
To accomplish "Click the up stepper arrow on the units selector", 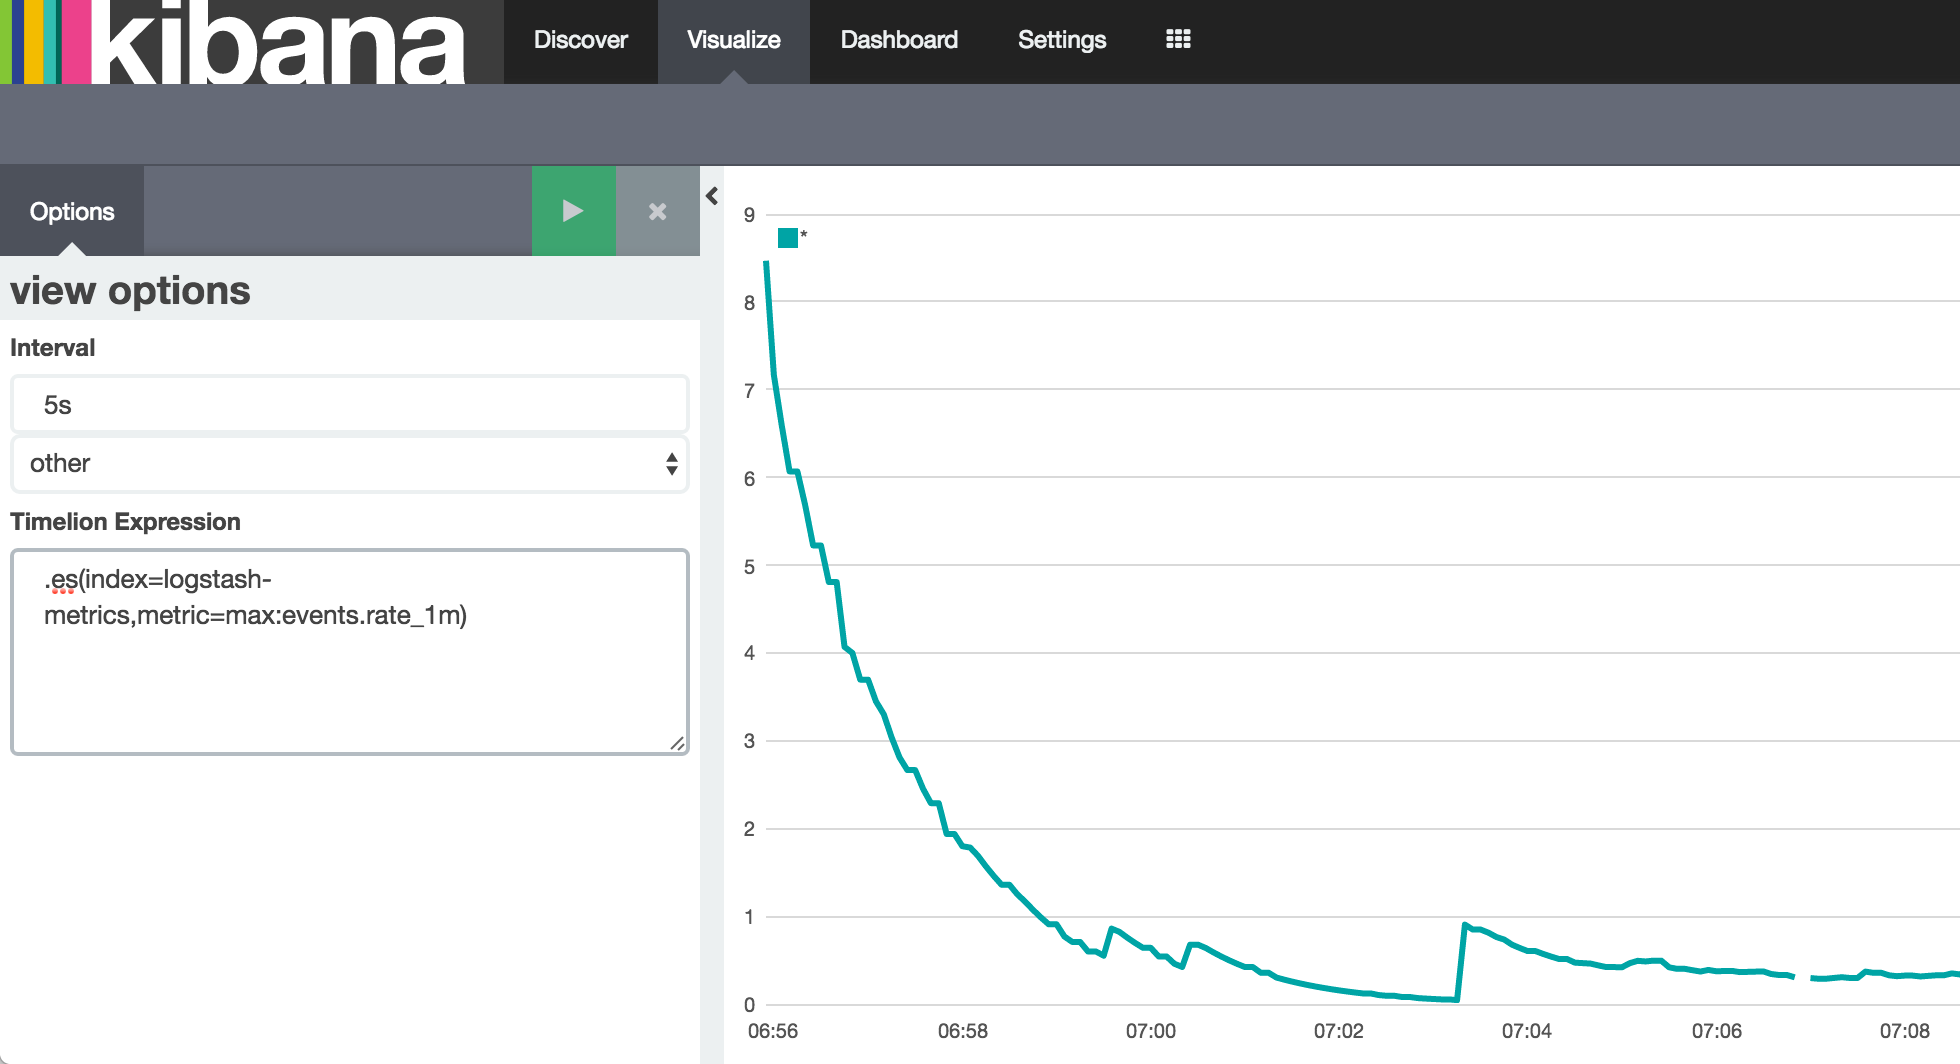I will pos(671,458).
